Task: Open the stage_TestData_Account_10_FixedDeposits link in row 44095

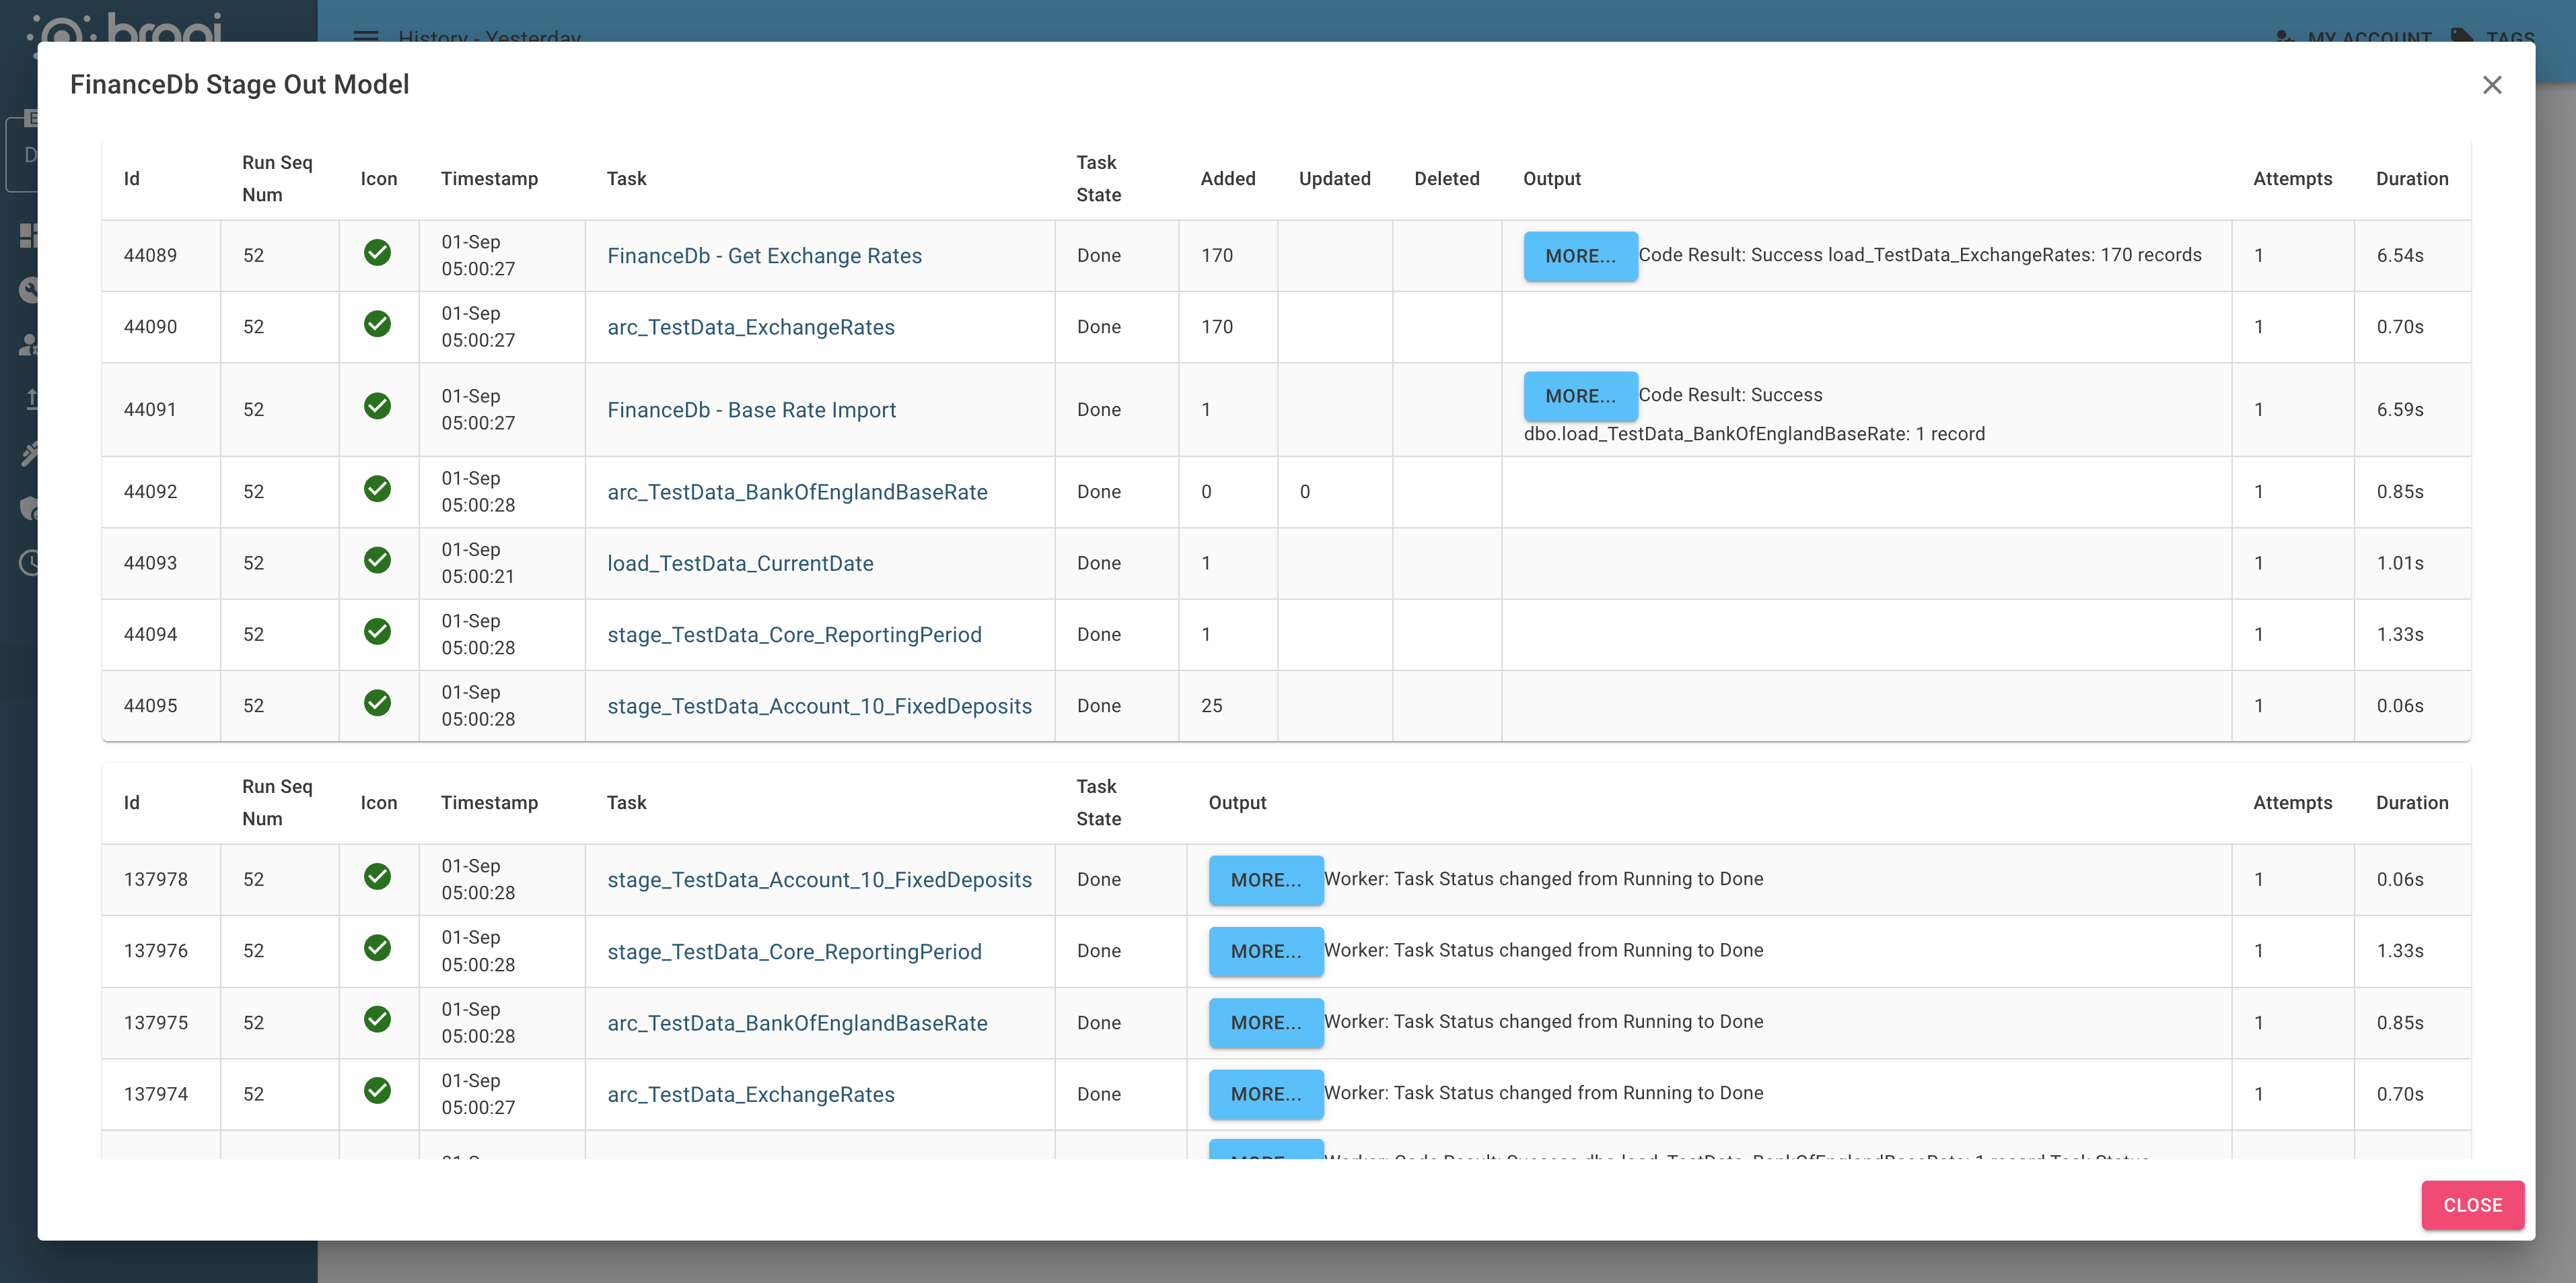Action: tap(819, 706)
